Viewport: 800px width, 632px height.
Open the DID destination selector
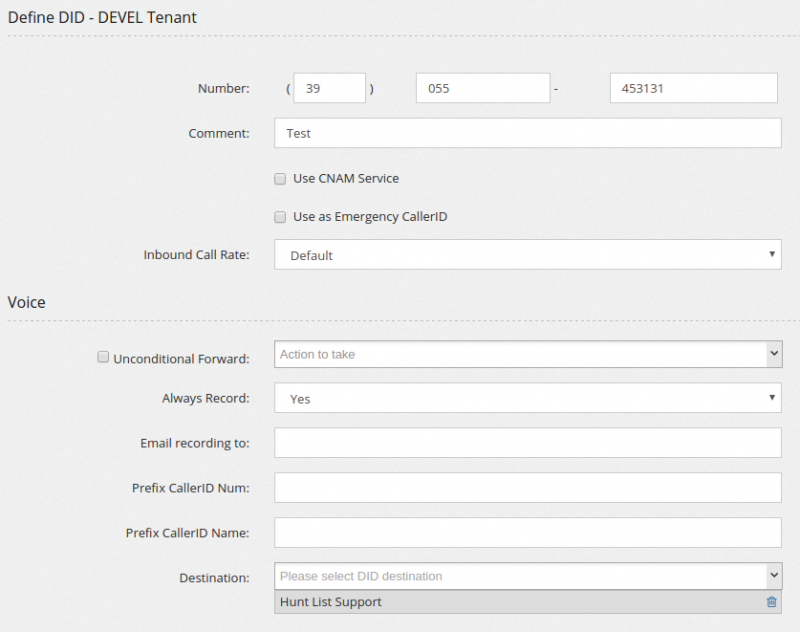tap(527, 576)
